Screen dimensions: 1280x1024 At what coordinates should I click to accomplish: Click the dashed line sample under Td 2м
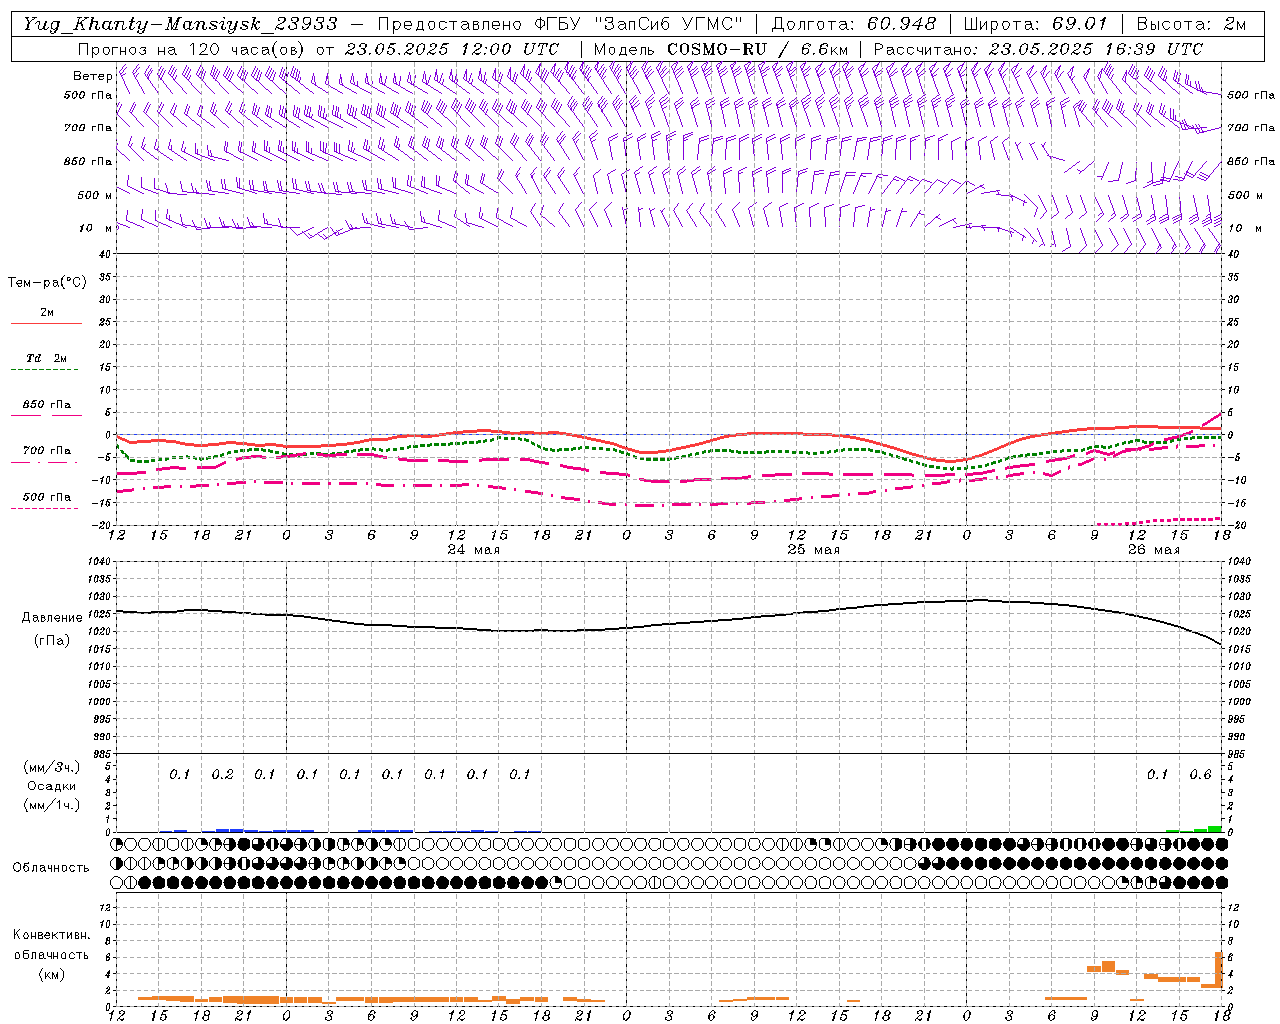(x=45, y=370)
